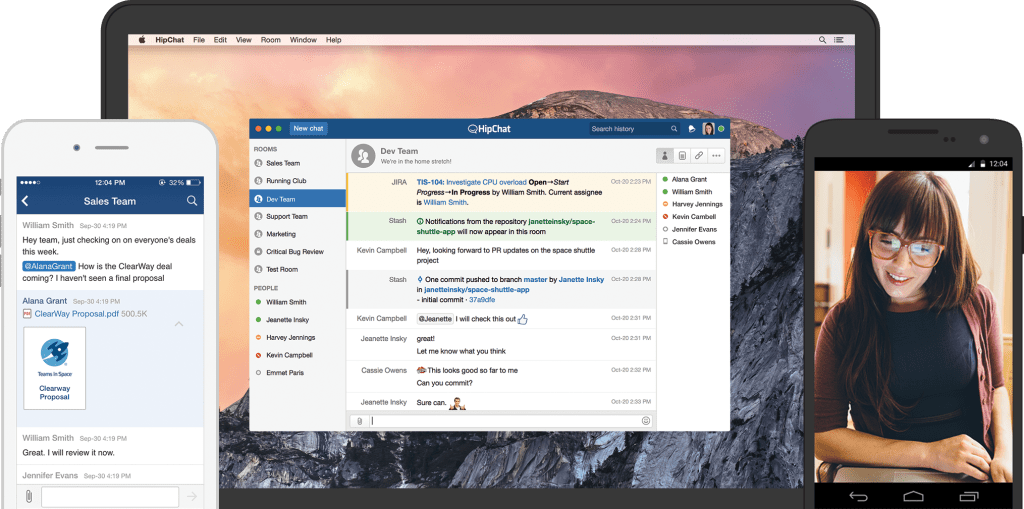Open the Marketing room

(x=297, y=234)
